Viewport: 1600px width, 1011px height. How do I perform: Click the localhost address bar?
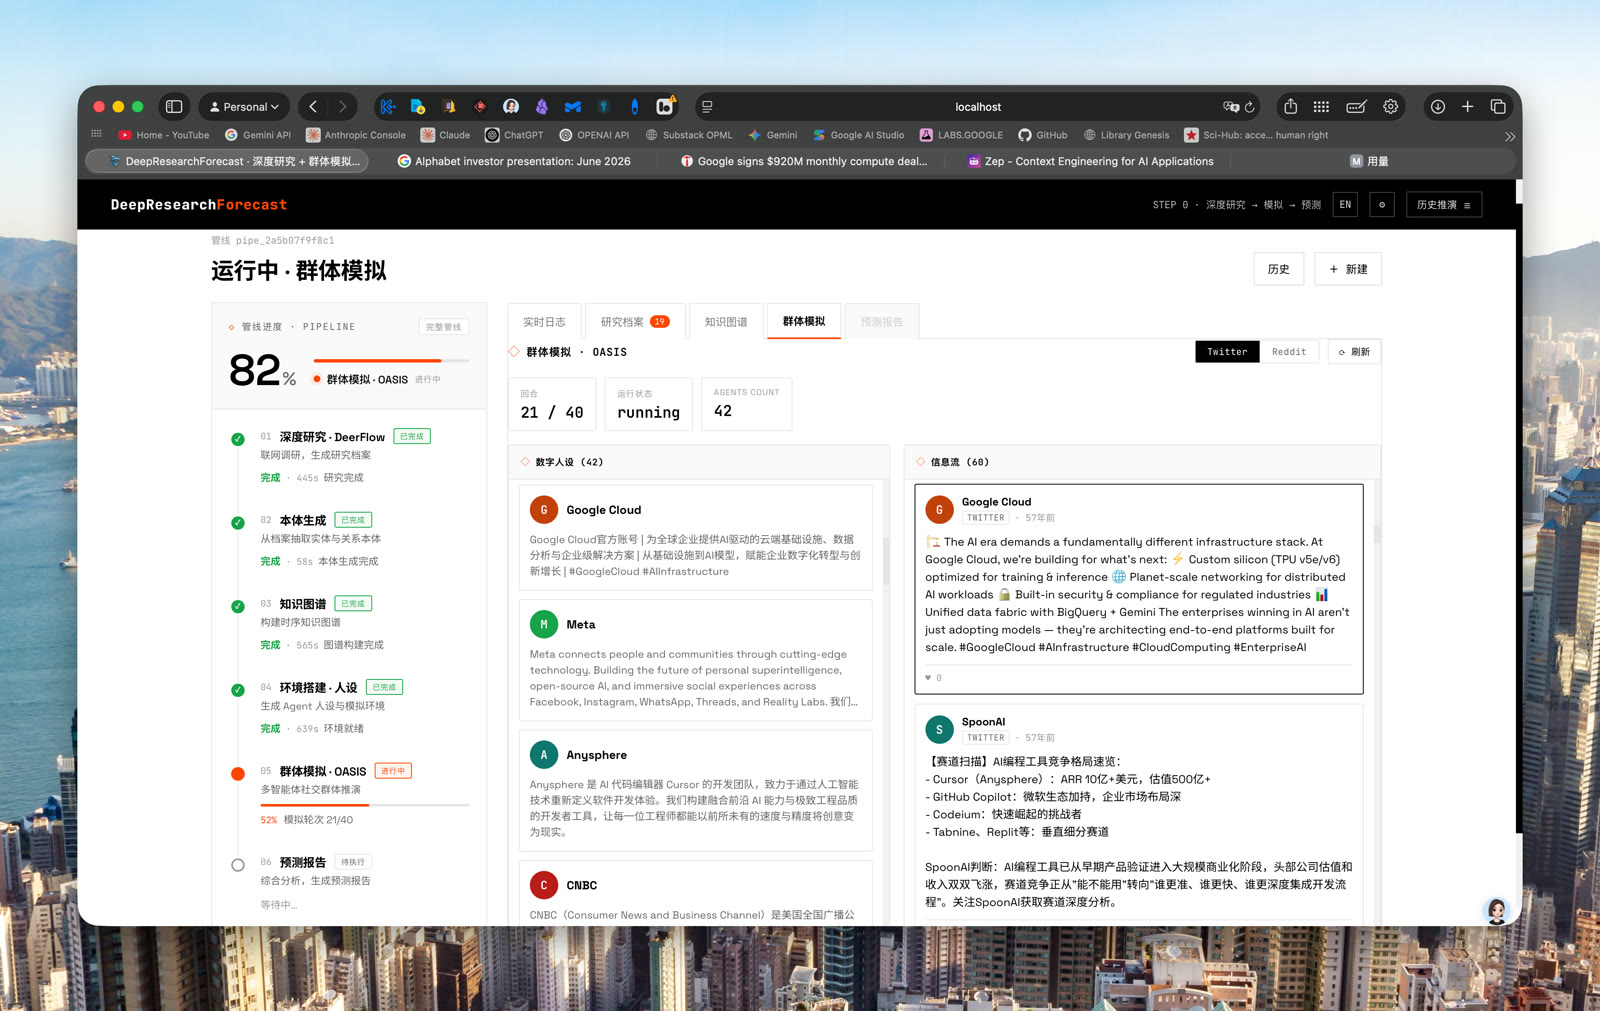click(x=977, y=107)
